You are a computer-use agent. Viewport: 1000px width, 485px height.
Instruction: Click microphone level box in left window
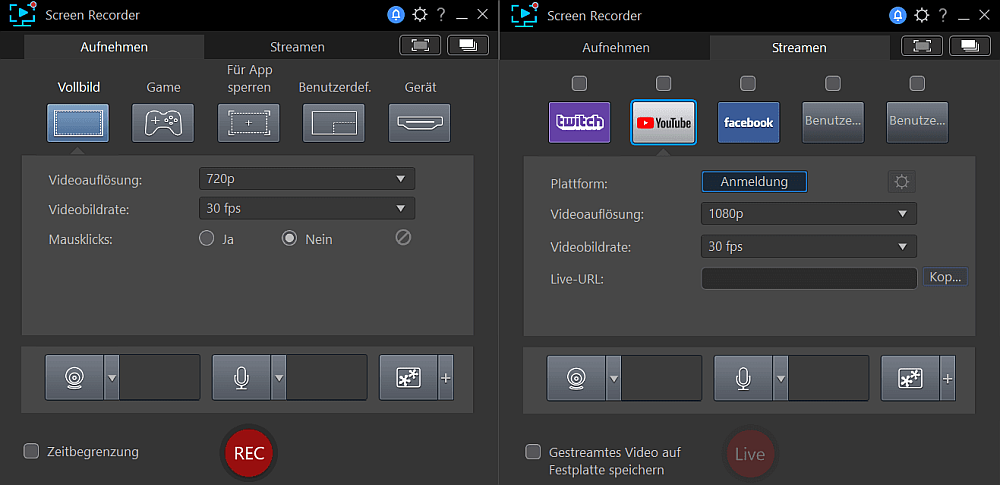click(x=327, y=378)
